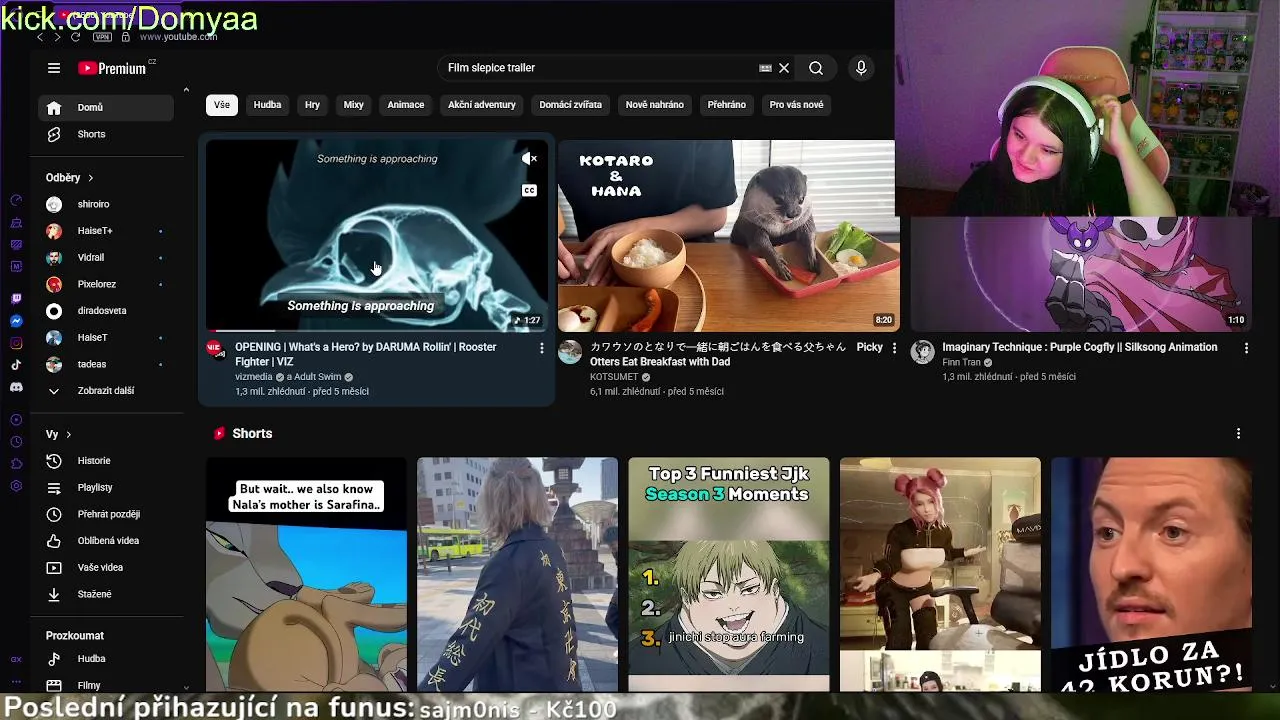Open Discord icon in browser sidebar
Screen dimensions: 1280x720
pos(16,387)
